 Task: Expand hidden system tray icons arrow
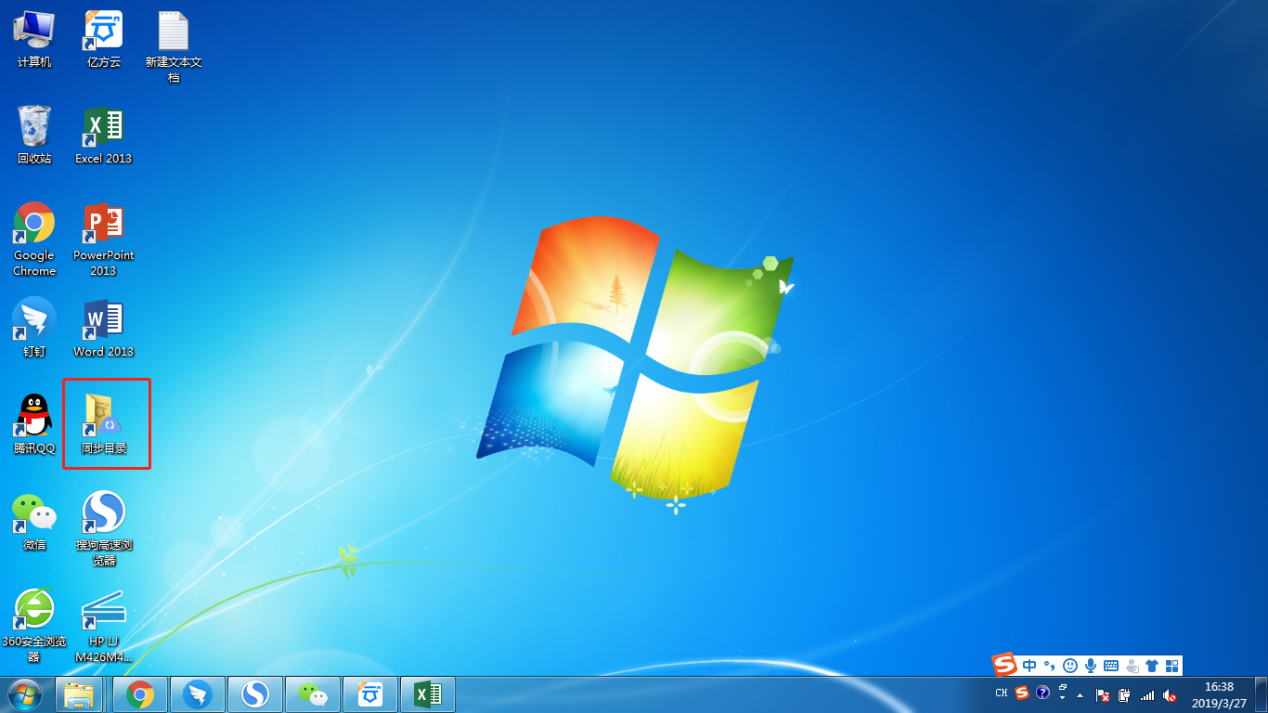[x=1080, y=695]
